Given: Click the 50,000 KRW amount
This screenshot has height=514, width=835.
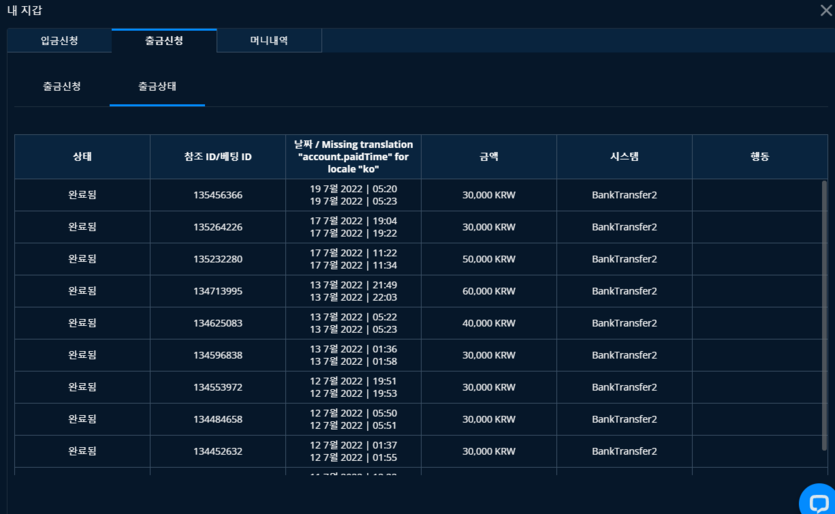Looking at the screenshot, I should 489,259.
